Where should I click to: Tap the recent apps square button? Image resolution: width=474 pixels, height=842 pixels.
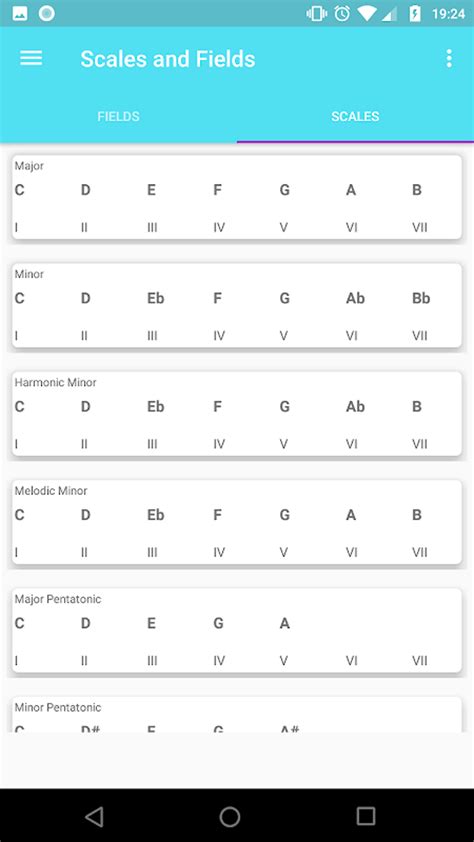[x=366, y=816]
